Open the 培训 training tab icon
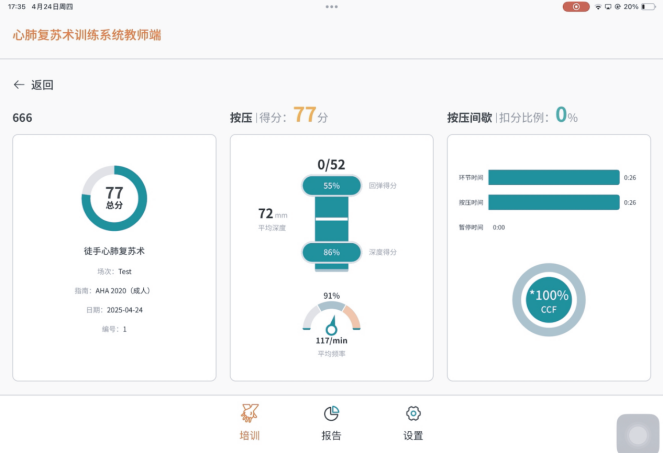The image size is (664, 454). pos(249,413)
